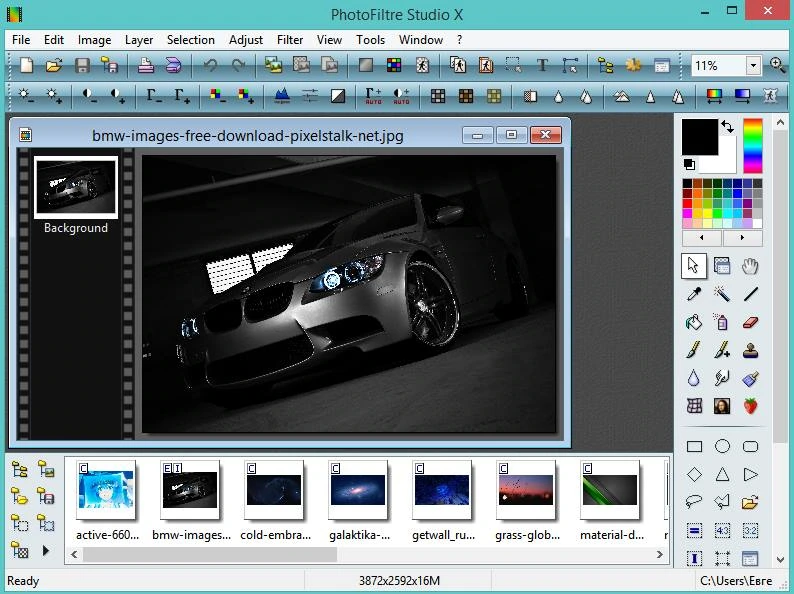This screenshot has width=794, height=594.
Task: Show previous palette colors with left arrow
Action: tap(702, 237)
